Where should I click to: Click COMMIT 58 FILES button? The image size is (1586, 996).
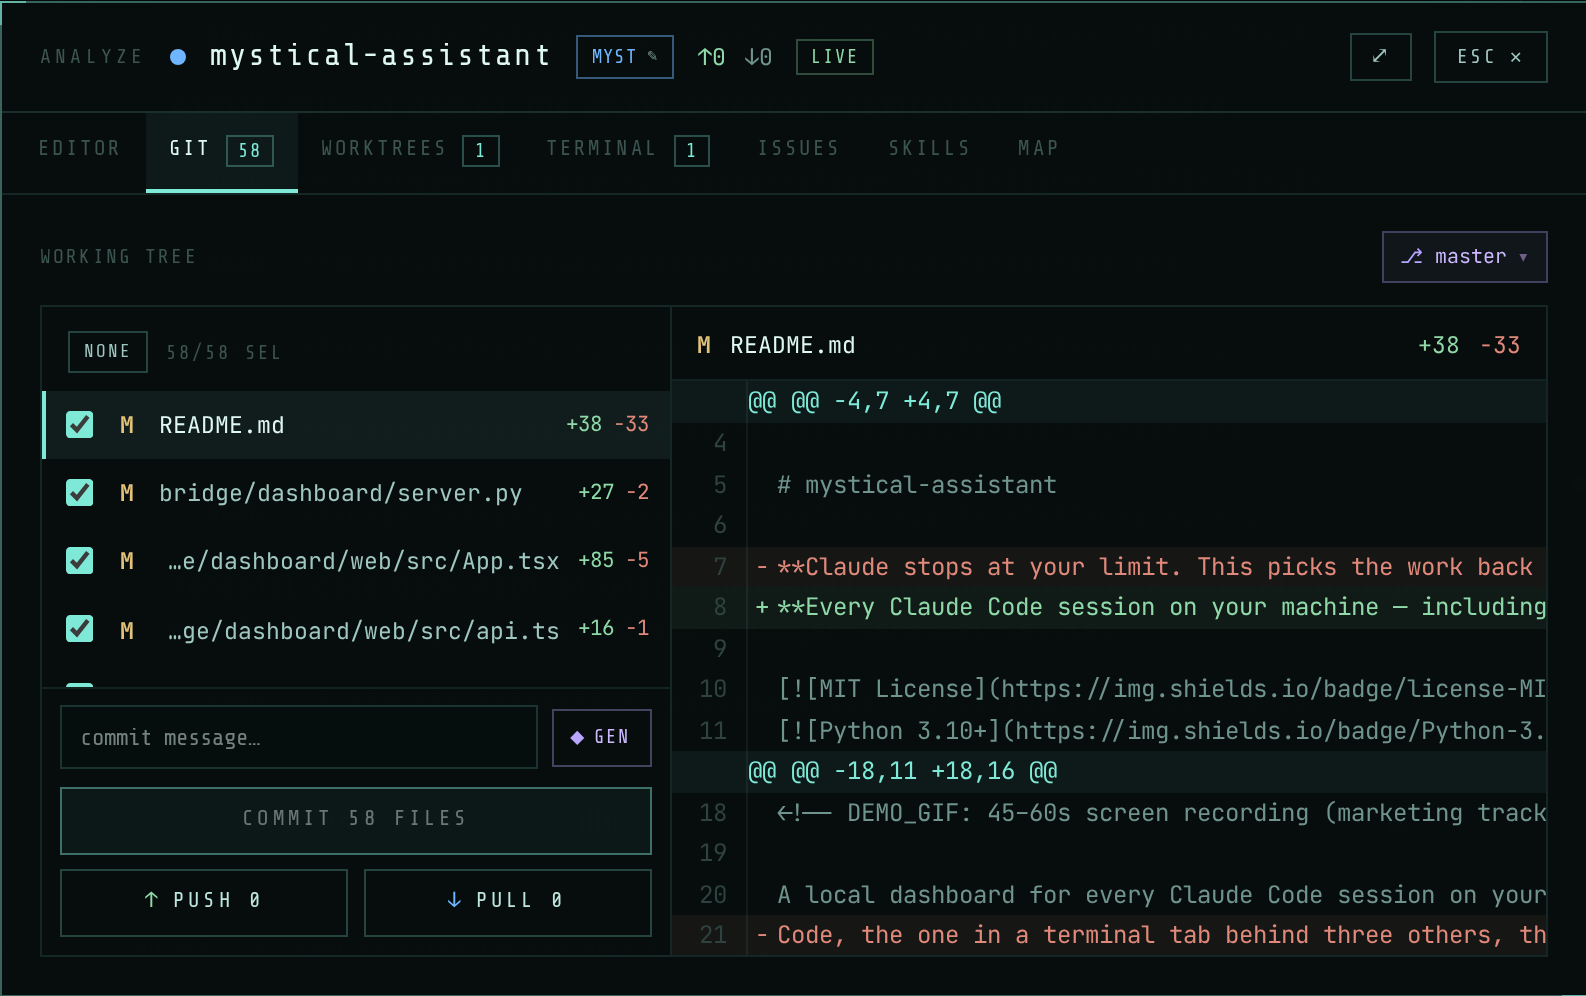click(356, 821)
